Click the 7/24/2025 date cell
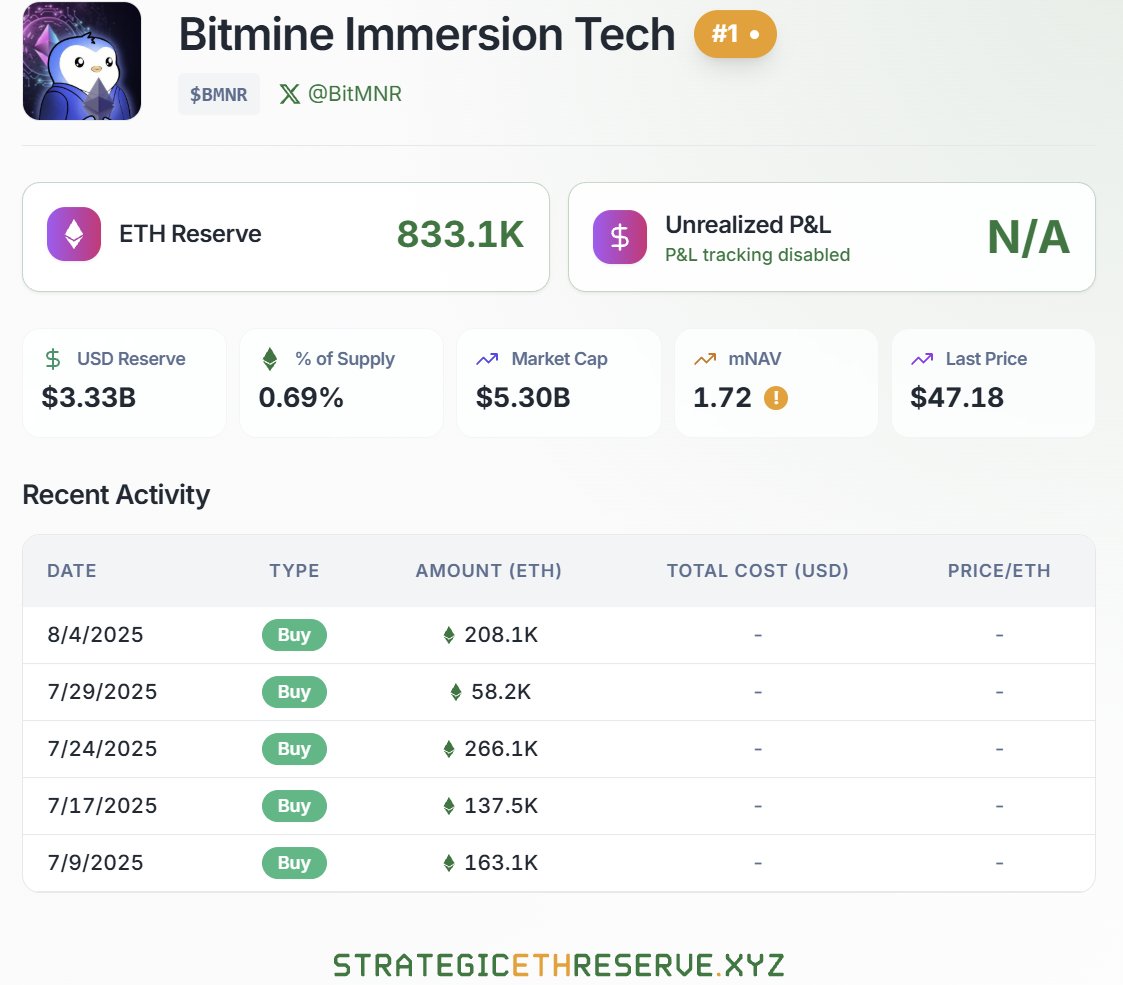1123x985 pixels. [102, 749]
